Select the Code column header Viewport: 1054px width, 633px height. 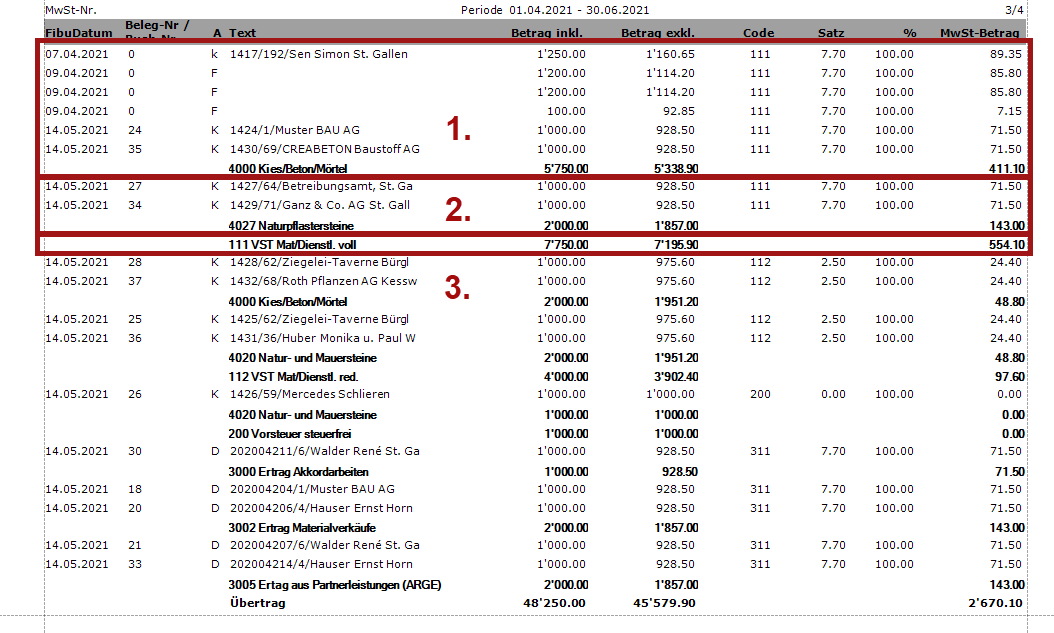tap(758, 33)
